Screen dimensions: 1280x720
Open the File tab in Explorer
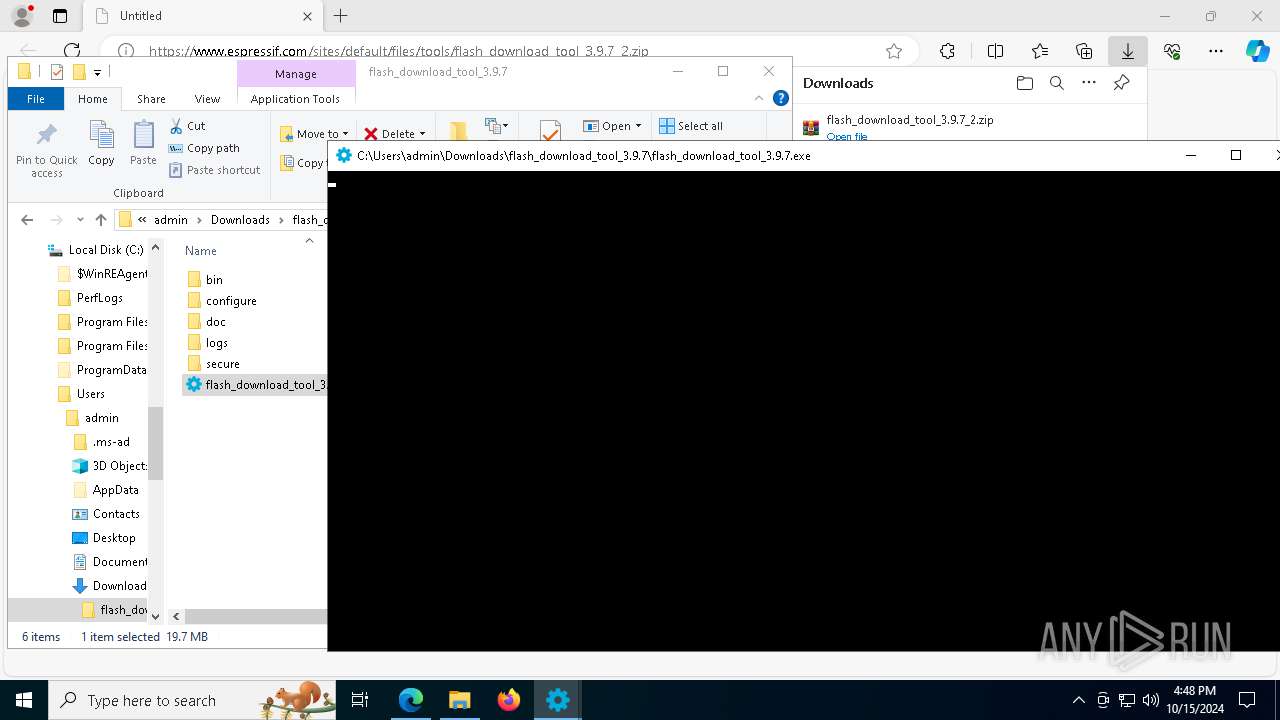click(x=36, y=99)
